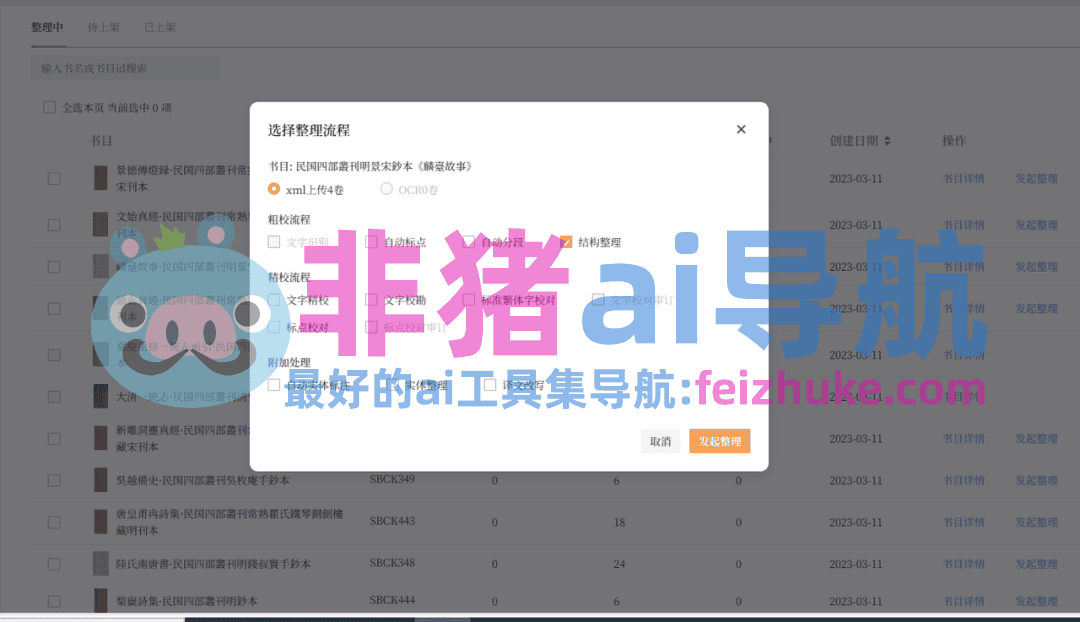1080x622 pixels.
Task: Uncheck the 结构整理 option
Action: pos(565,241)
